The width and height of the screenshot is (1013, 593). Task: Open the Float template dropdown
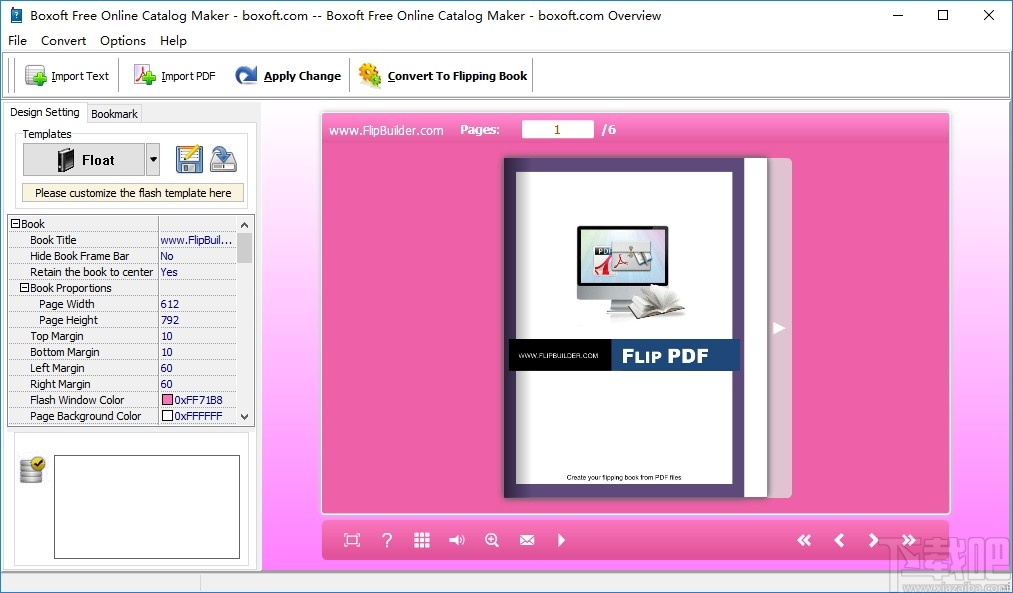click(153, 159)
